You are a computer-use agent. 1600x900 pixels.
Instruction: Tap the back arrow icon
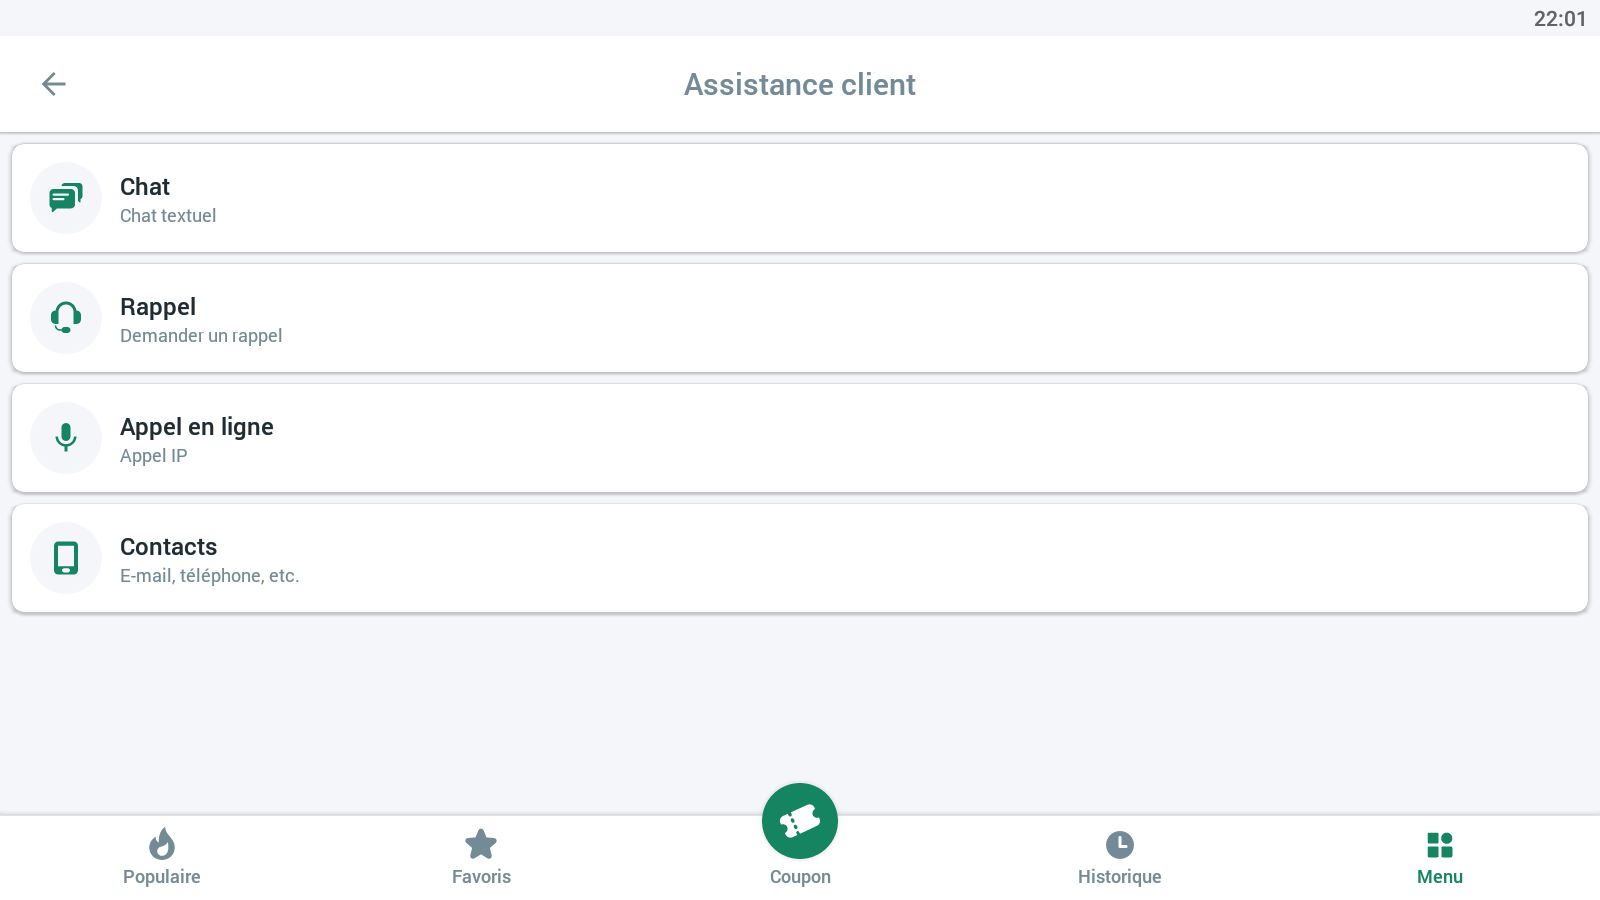[54, 84]
